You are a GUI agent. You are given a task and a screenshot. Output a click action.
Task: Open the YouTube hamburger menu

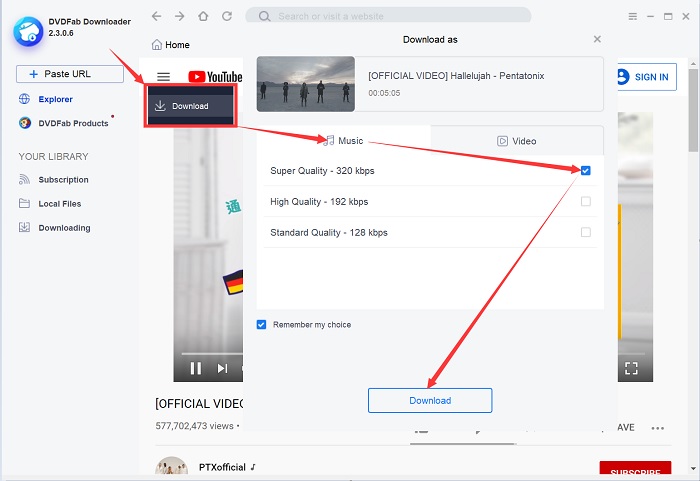click(163, 77)
